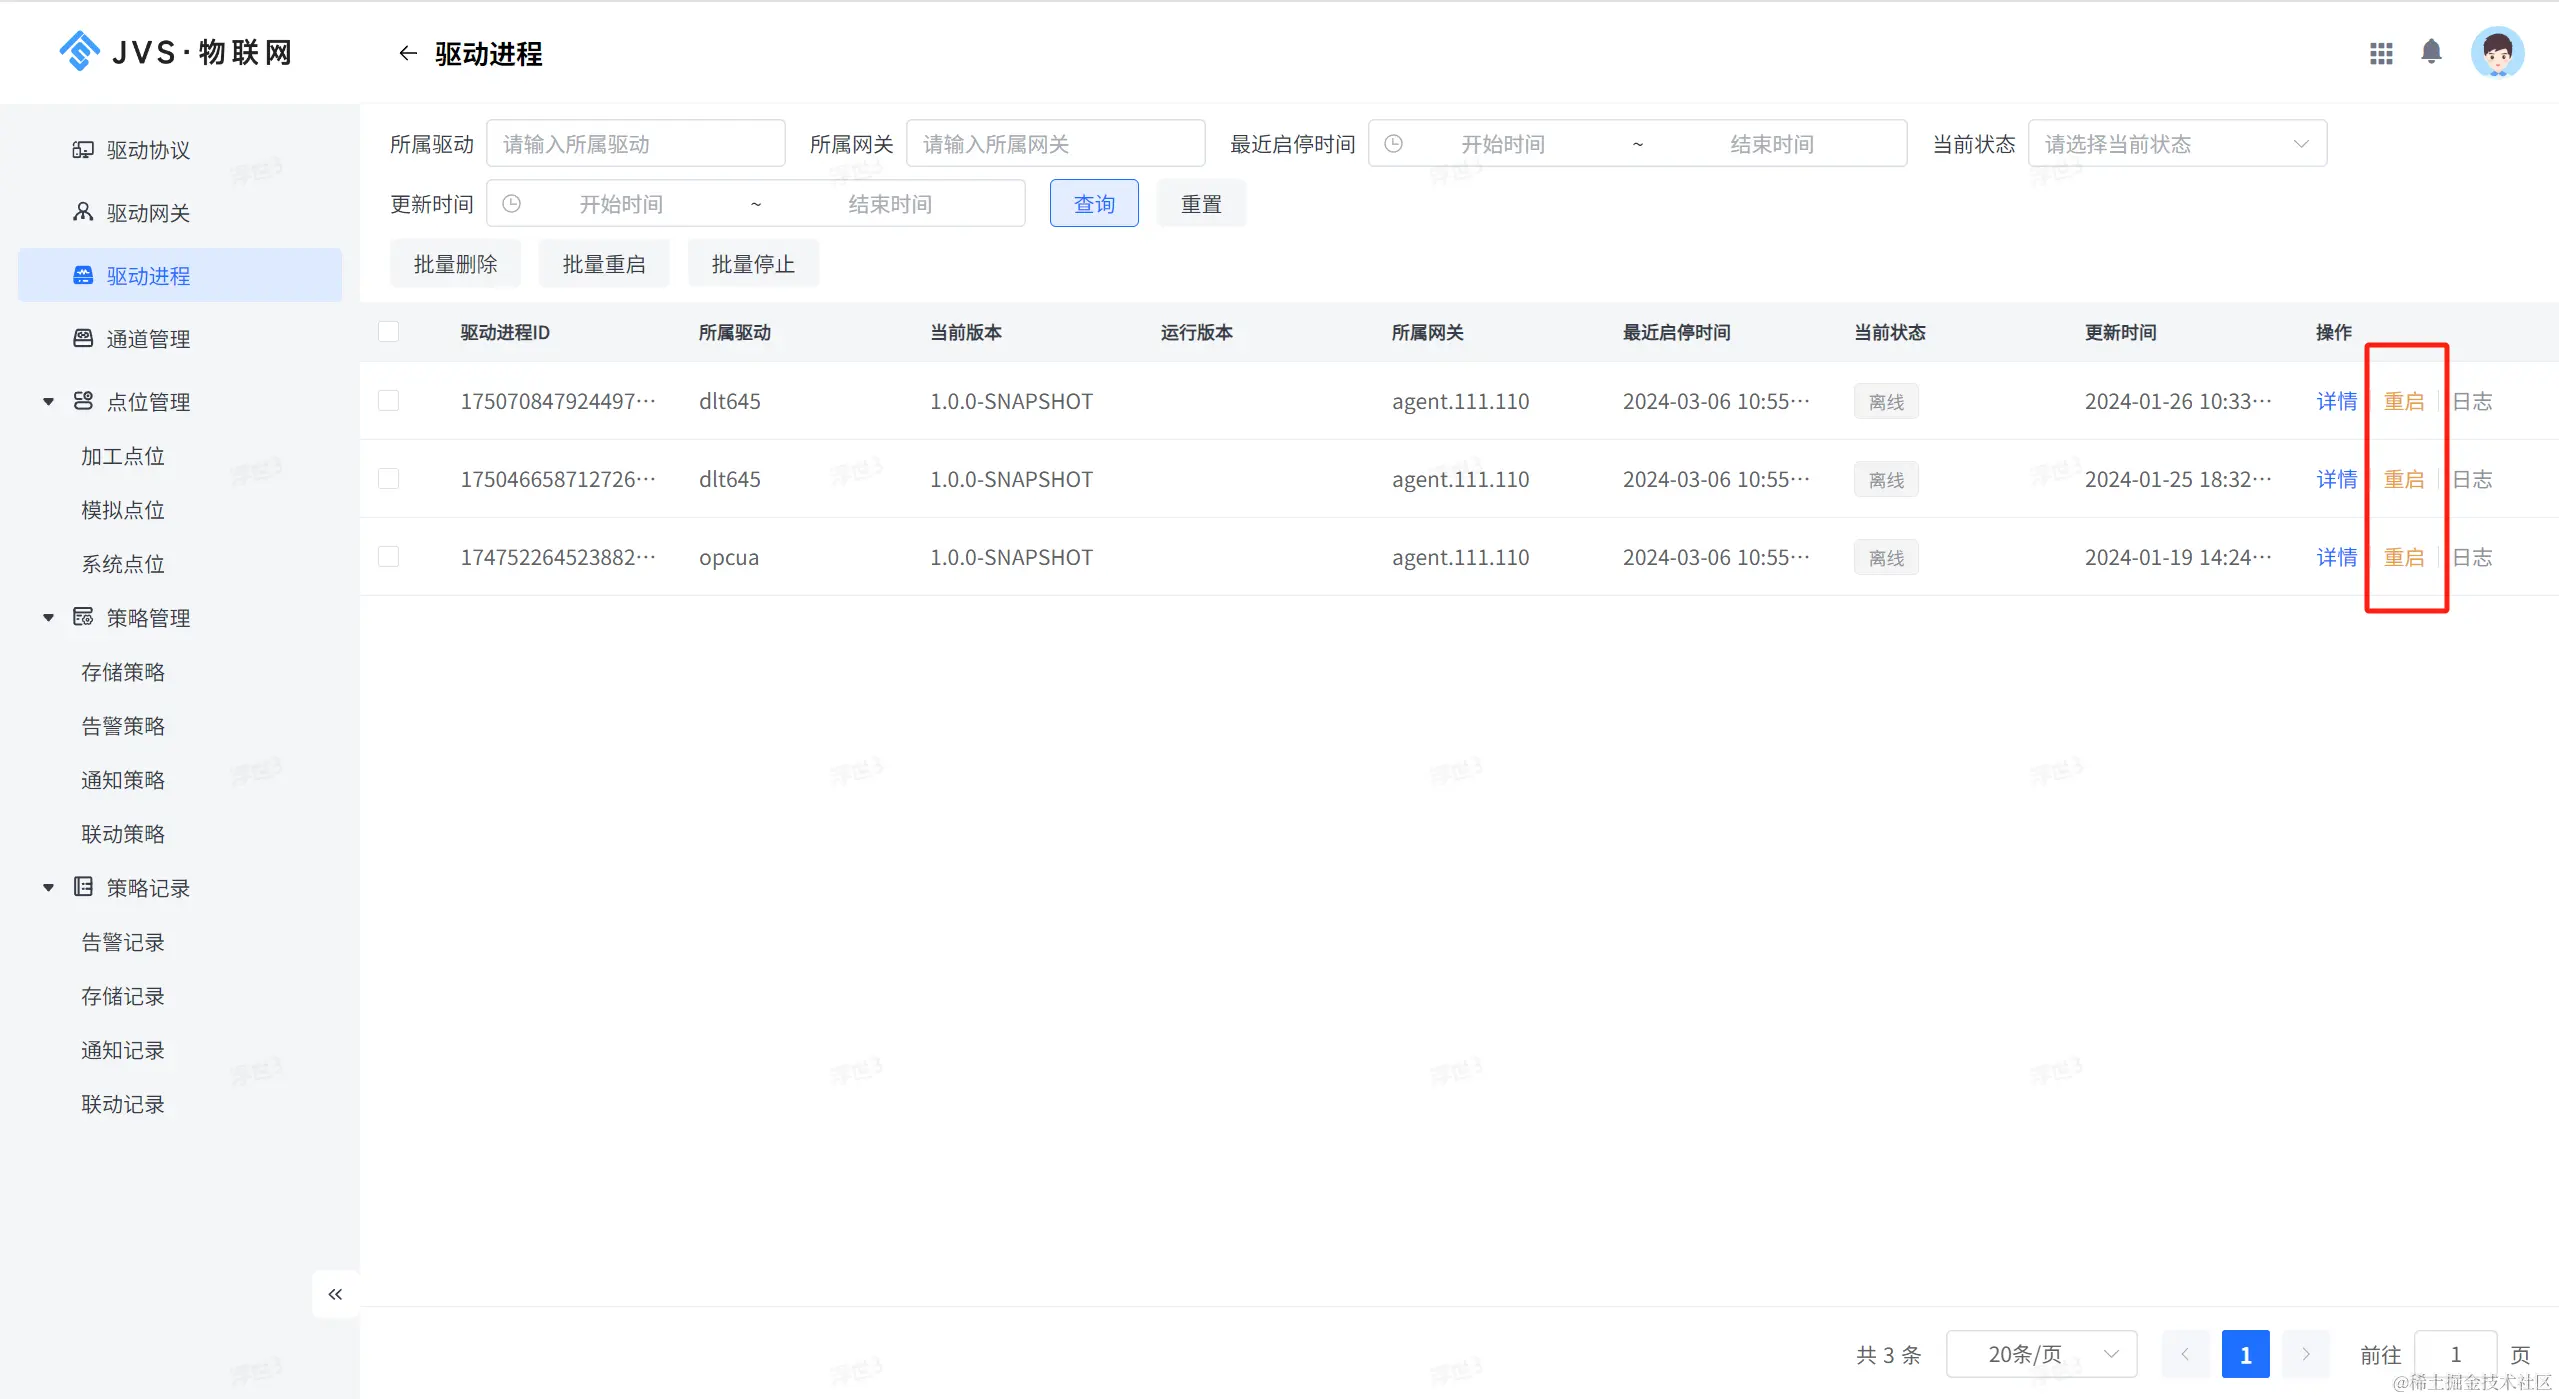Open the 20条/页 page size dropdown
Viewport: 2559px width, 1399px height.
click(2040, 1354)
